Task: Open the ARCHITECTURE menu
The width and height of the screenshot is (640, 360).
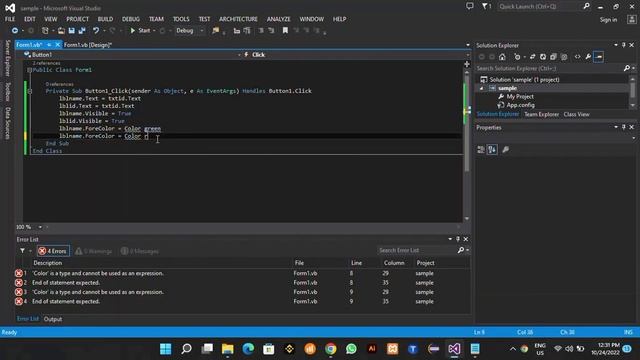Action: pyautogui.click(x=238, y=19)
